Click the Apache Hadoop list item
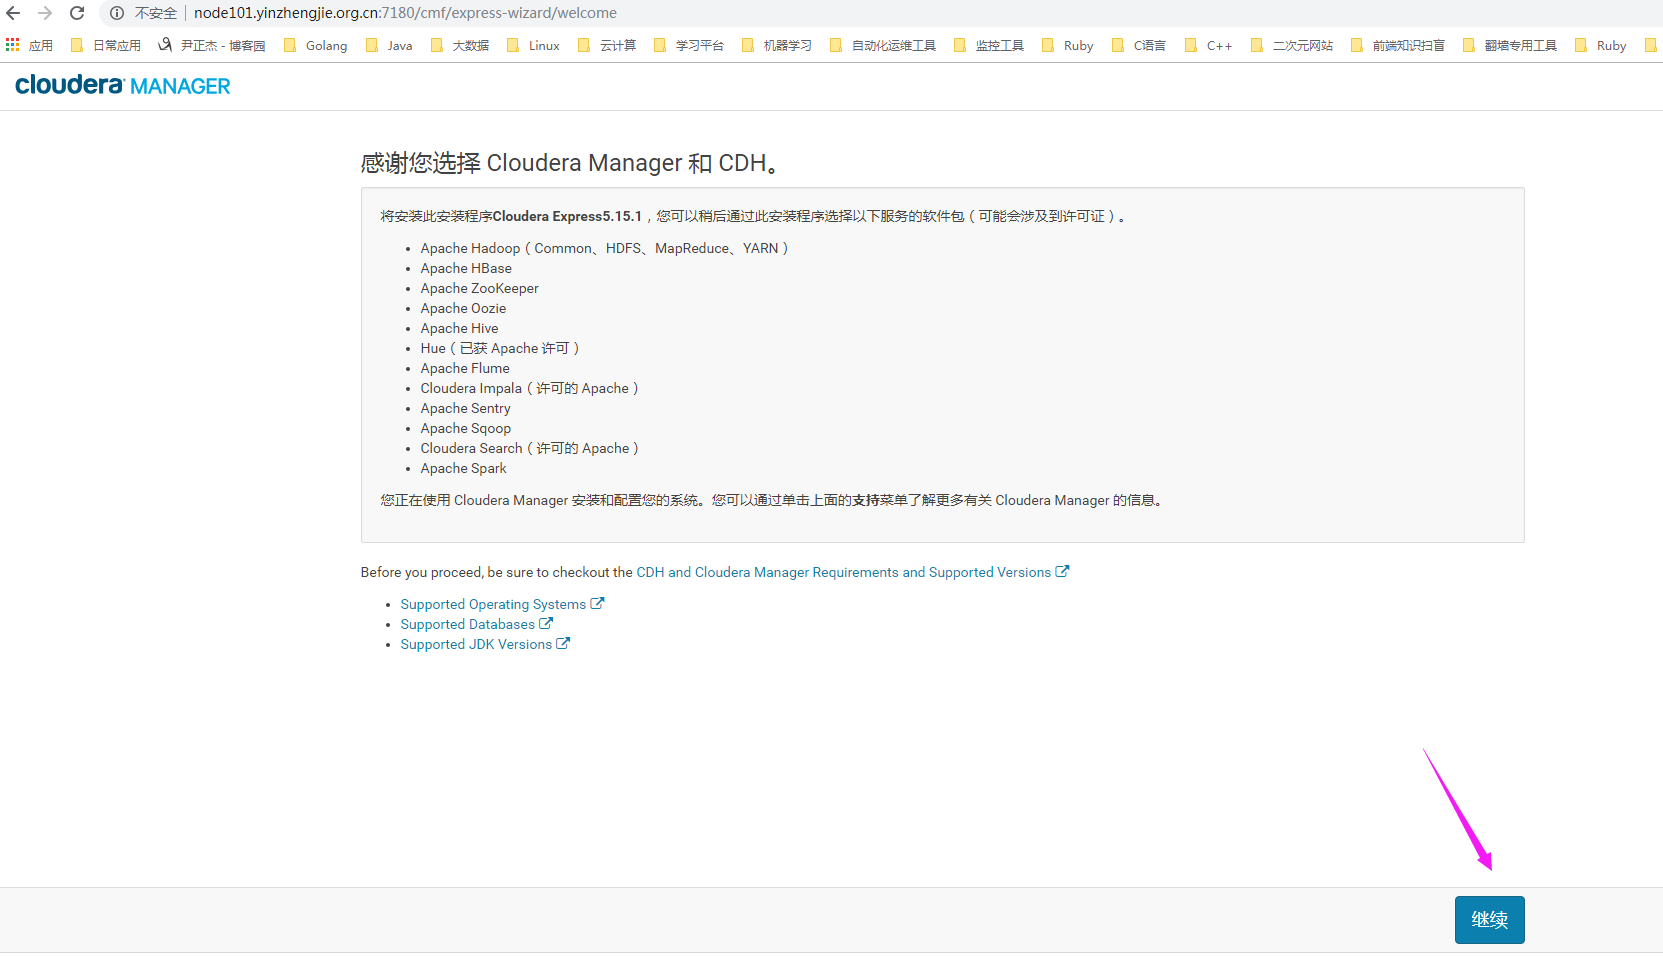The image size is (1663, 957). point(604,248)
